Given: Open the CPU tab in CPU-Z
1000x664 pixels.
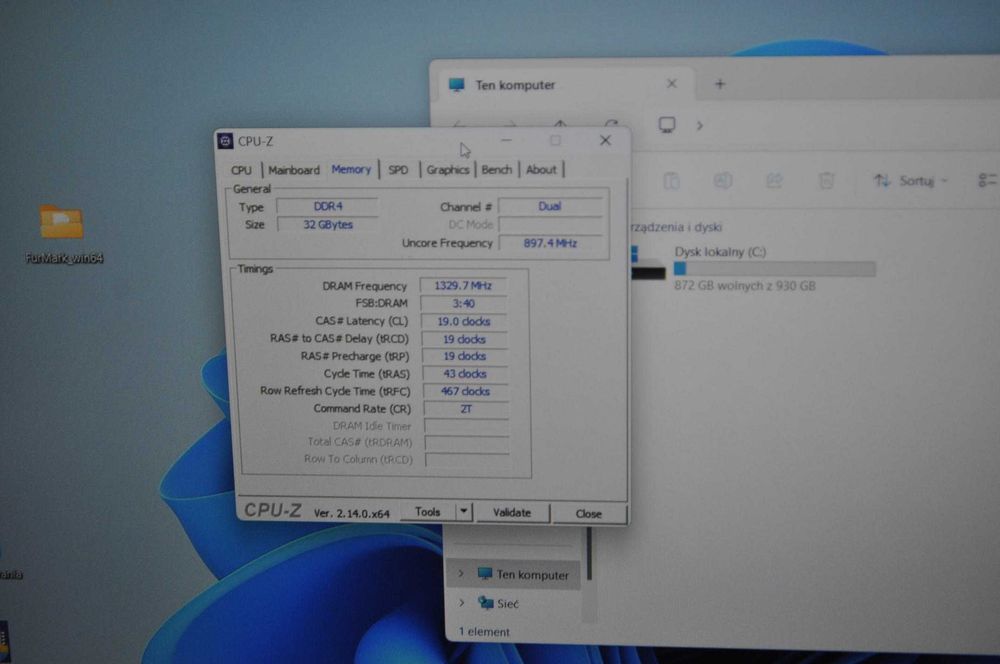Looking at the screenshot, I should coord(241,170).
